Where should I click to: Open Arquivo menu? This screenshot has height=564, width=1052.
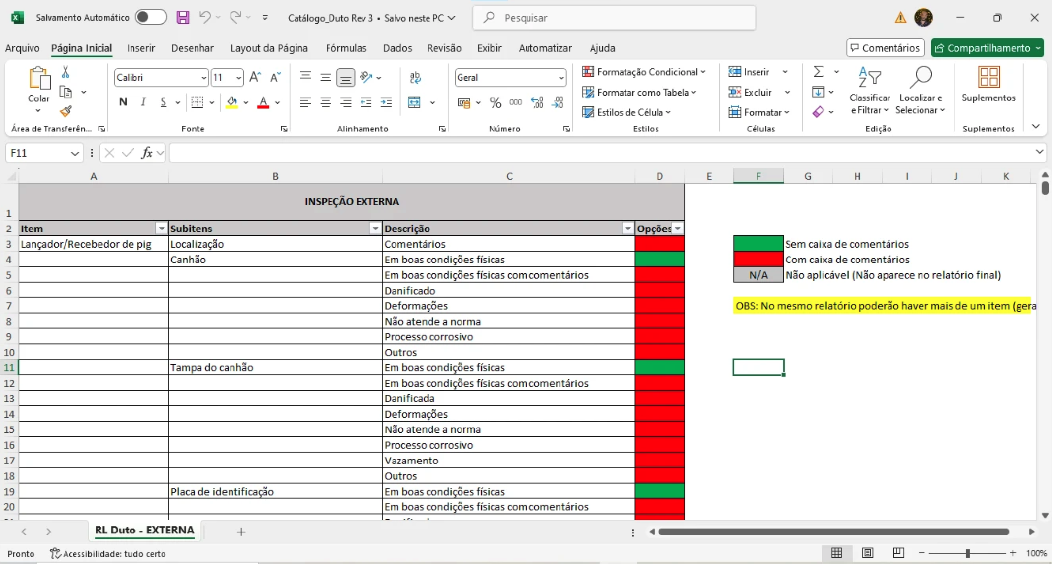tap(22, 48)
